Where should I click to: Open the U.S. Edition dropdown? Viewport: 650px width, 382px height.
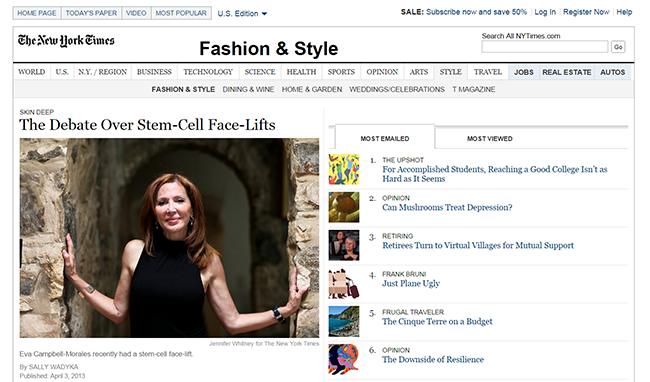point(243,14)
